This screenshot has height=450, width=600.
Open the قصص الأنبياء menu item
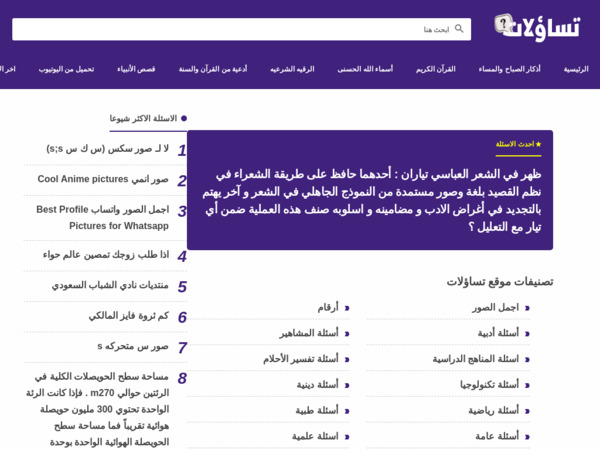click(x=136, y=69)
